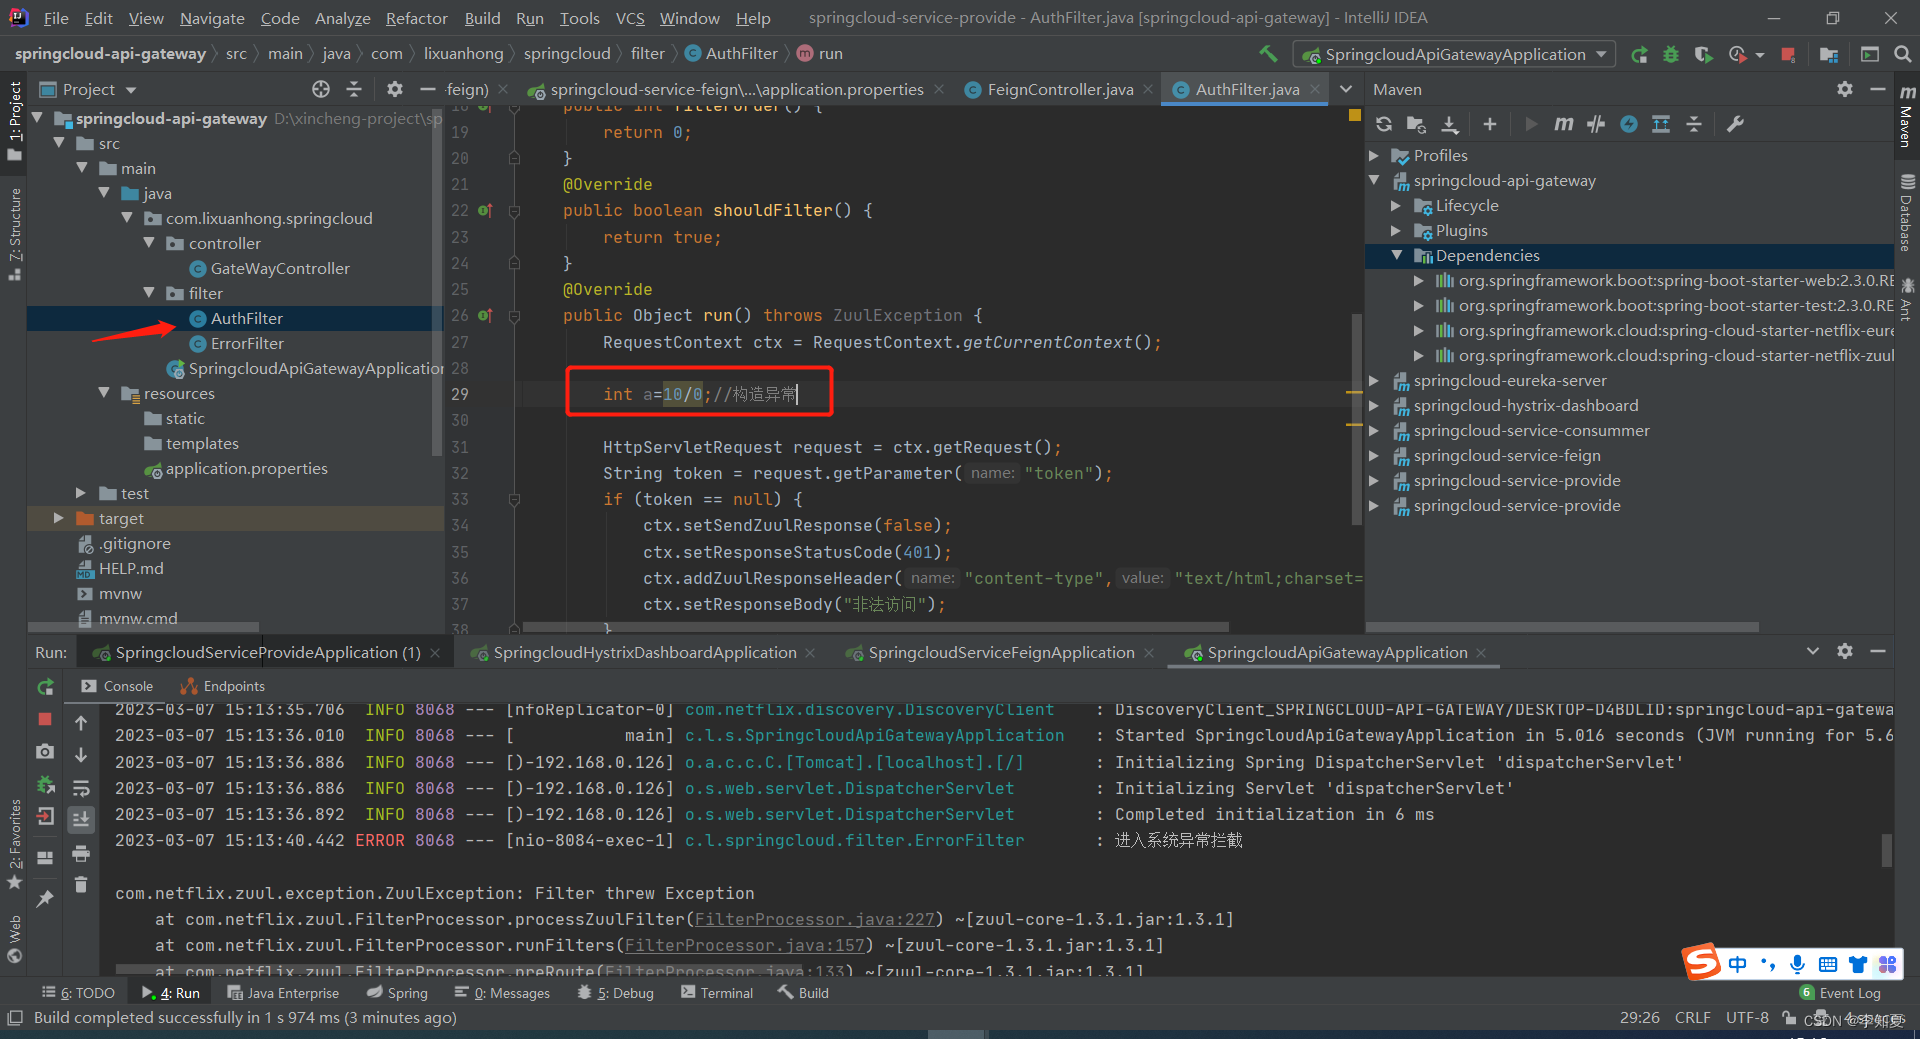
Task: Open the Event Log
Action: pos(1840,993)
